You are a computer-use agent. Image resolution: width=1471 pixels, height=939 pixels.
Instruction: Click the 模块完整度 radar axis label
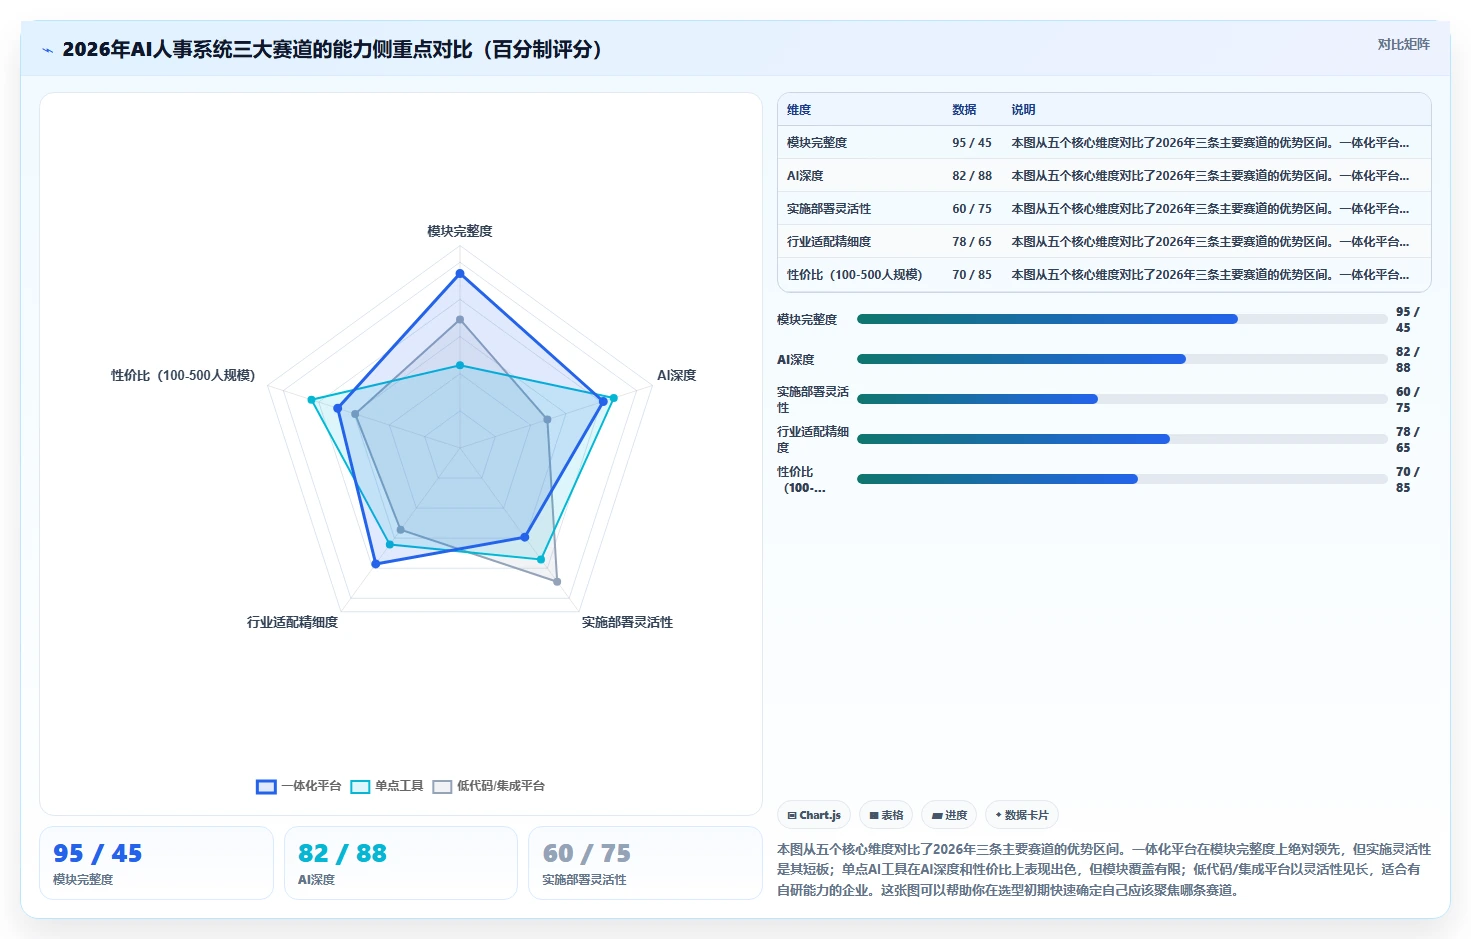pos(460,231)
